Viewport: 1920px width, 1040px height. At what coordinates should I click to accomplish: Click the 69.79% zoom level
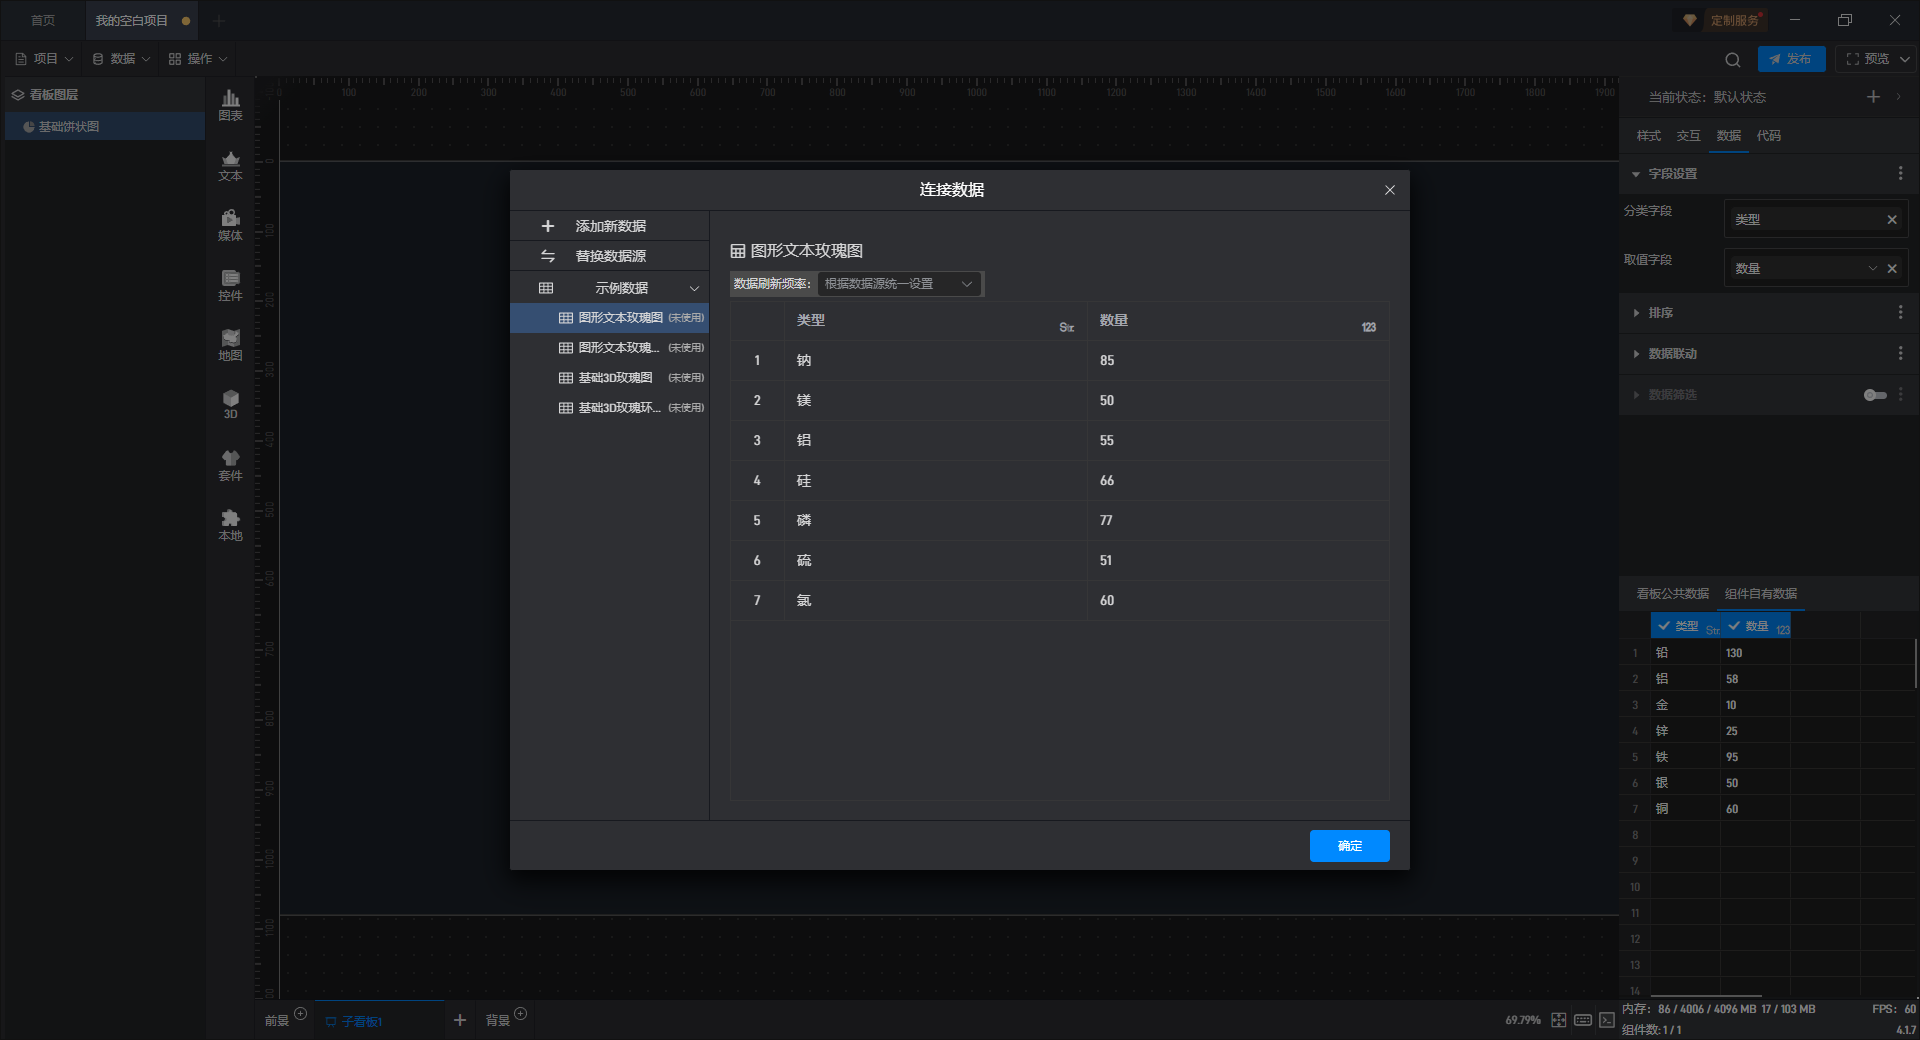click(x=1523, y=1020)
